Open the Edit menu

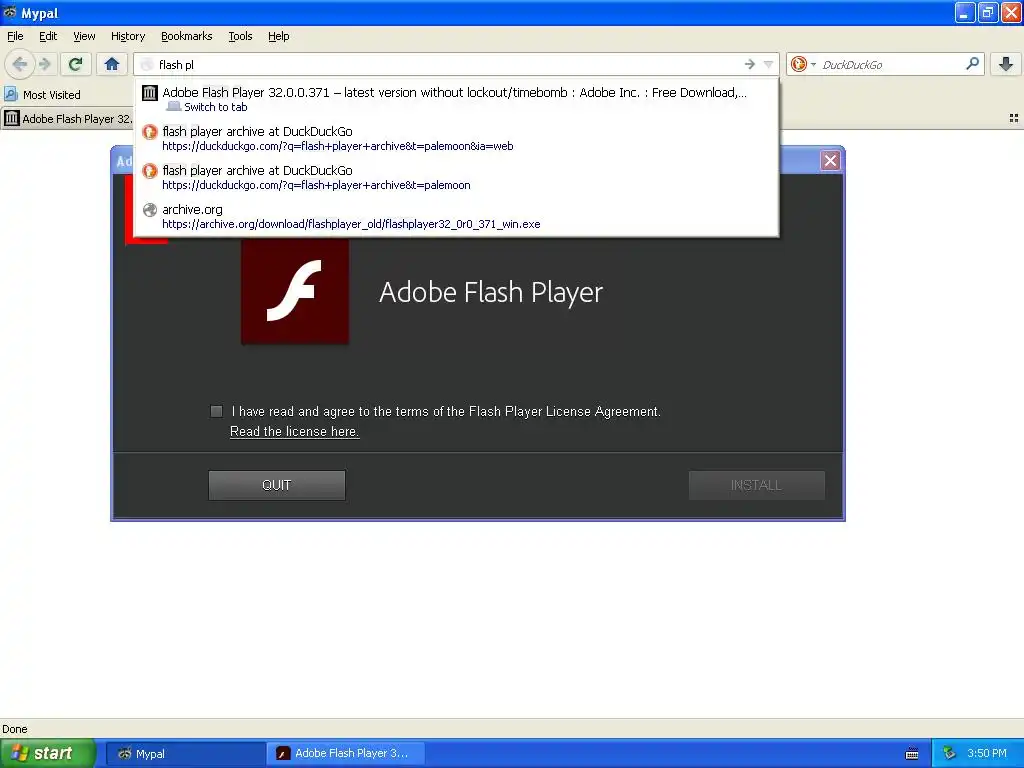pos(48,36)
